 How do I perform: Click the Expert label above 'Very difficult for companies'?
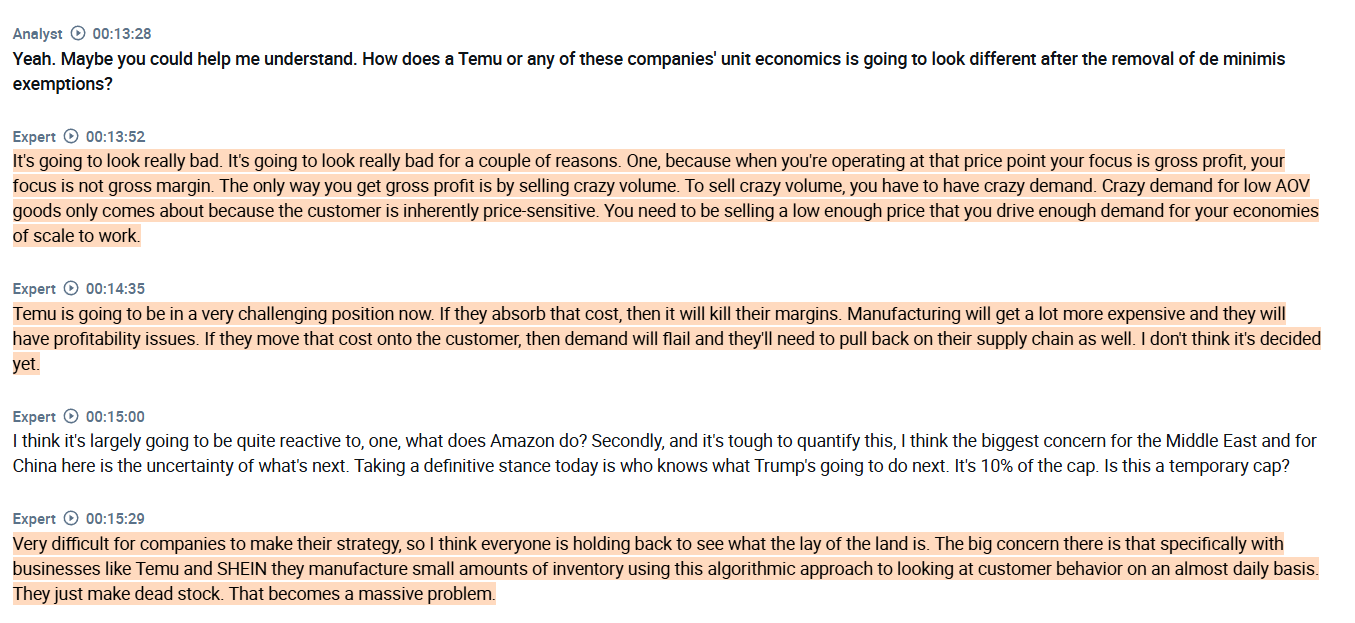[x=34, y=519]
